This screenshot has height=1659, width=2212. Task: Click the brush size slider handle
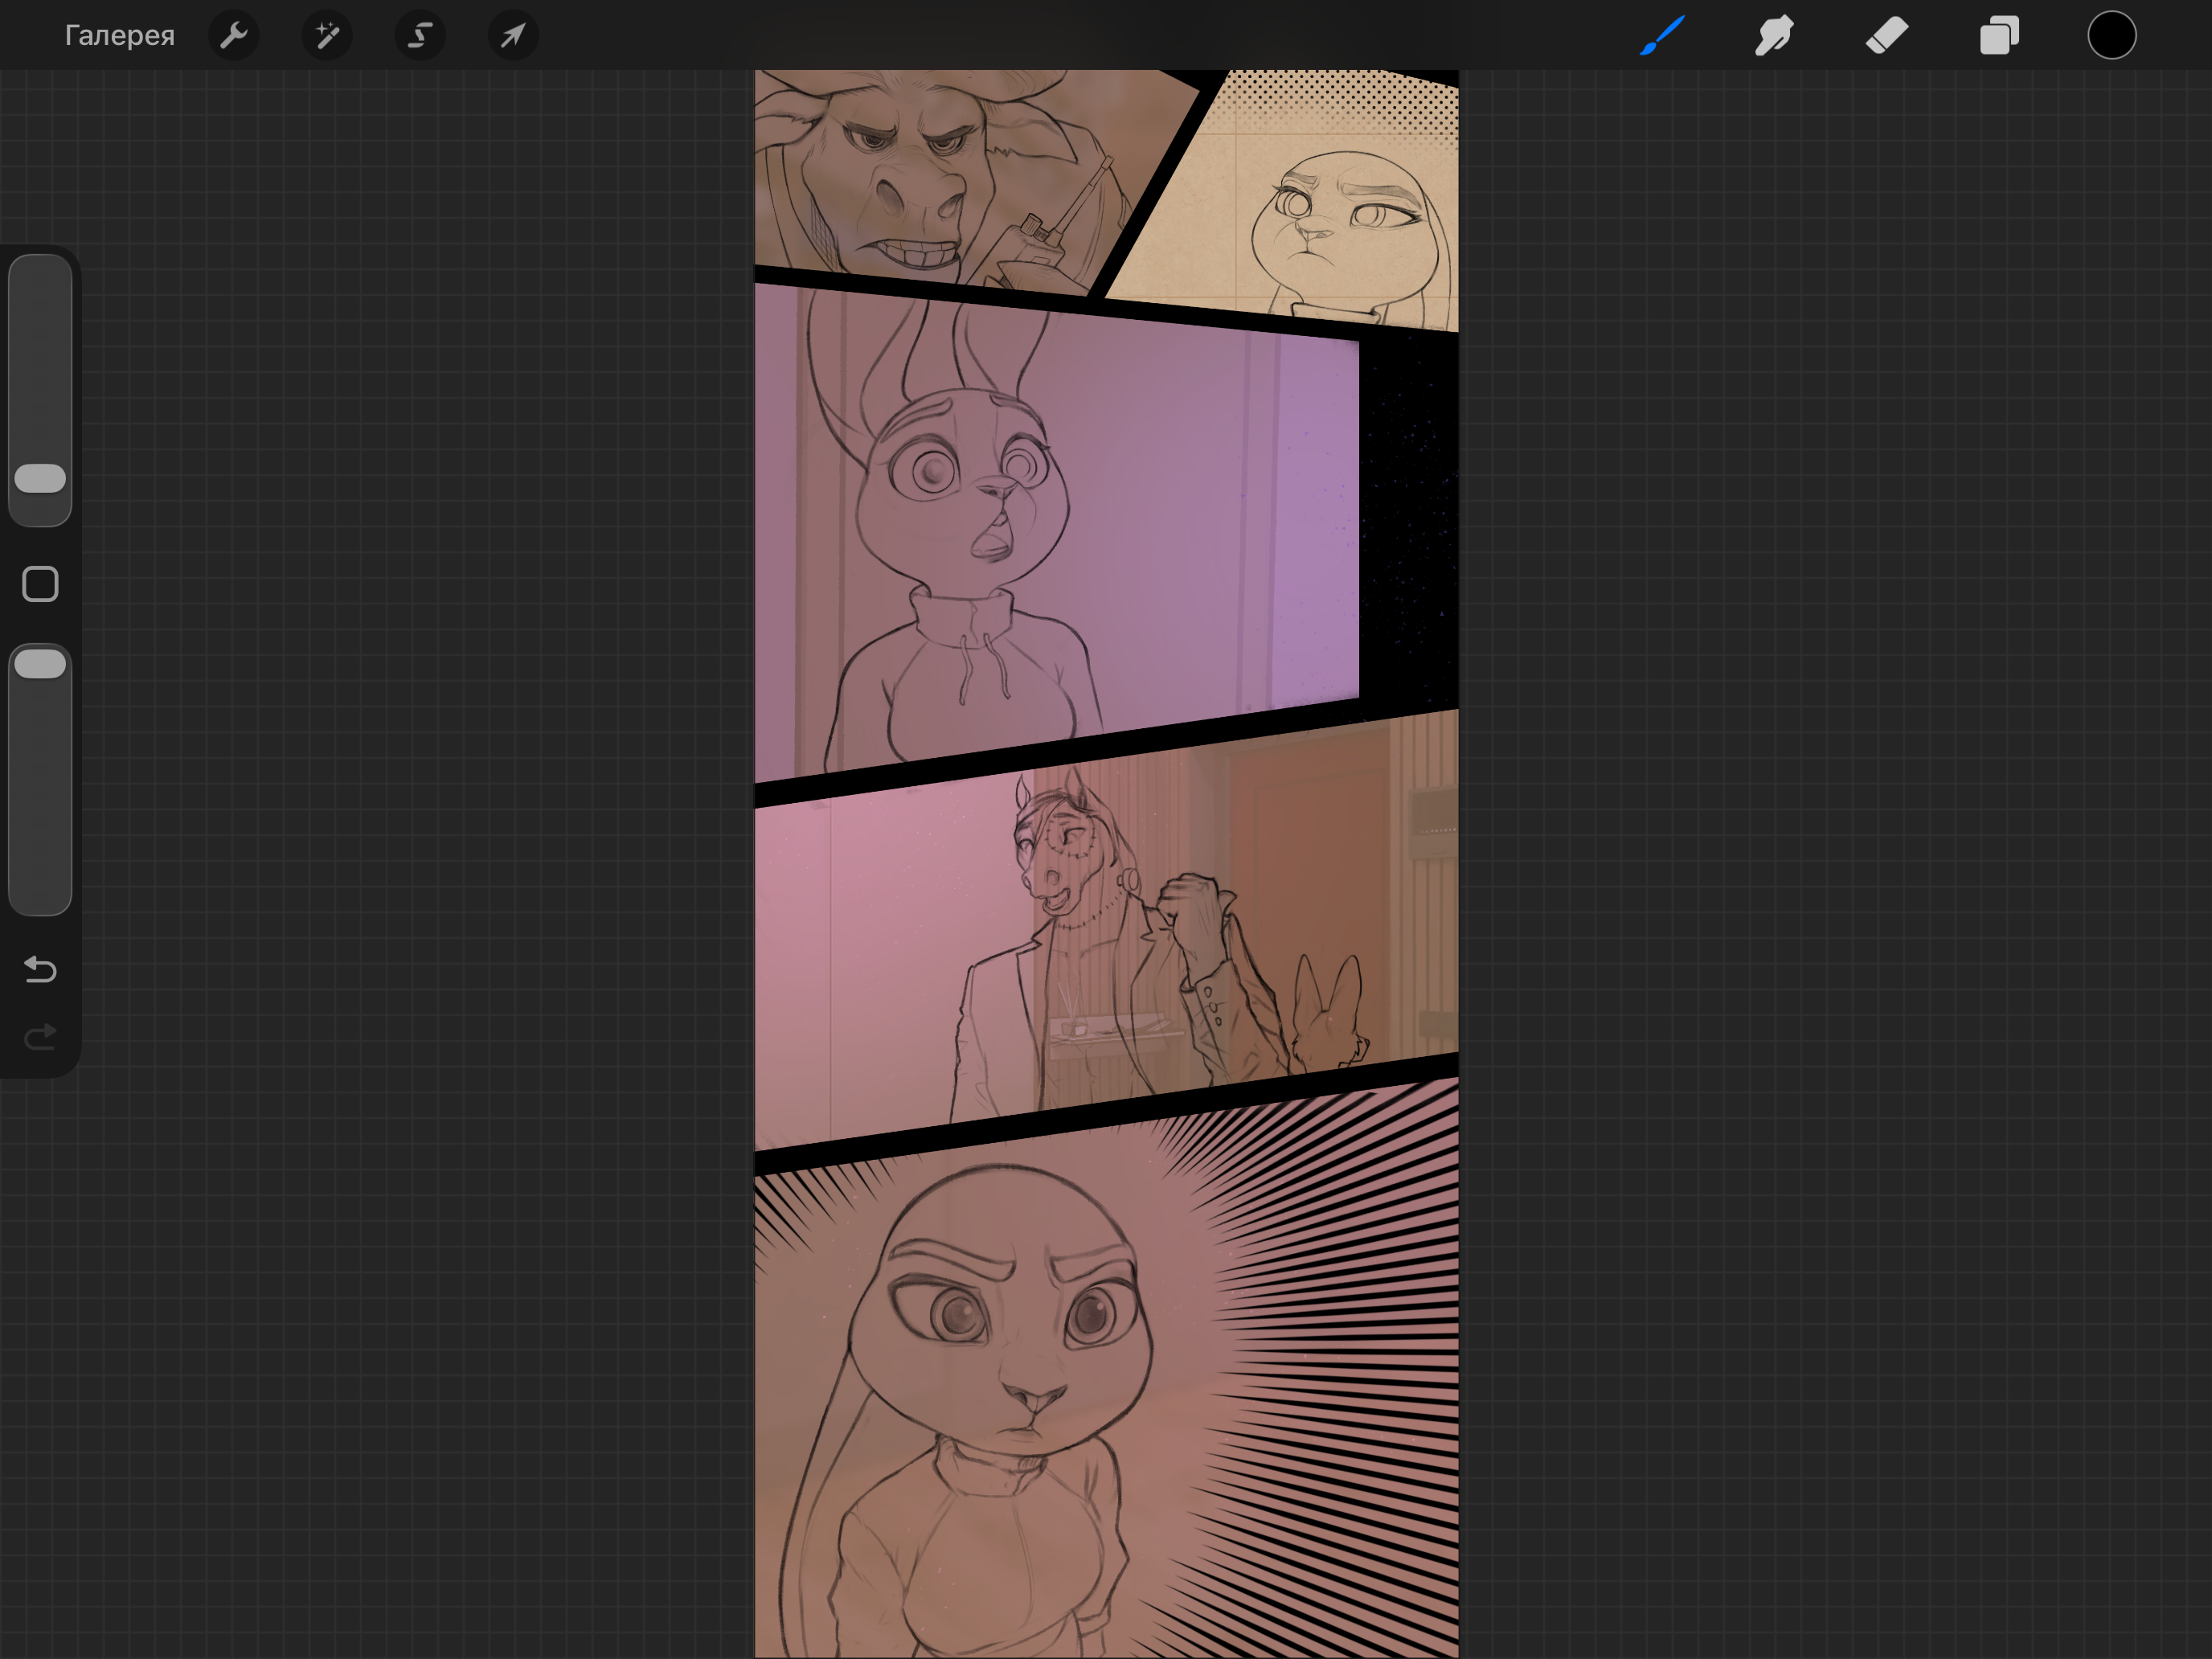click(x=40, y=478)
